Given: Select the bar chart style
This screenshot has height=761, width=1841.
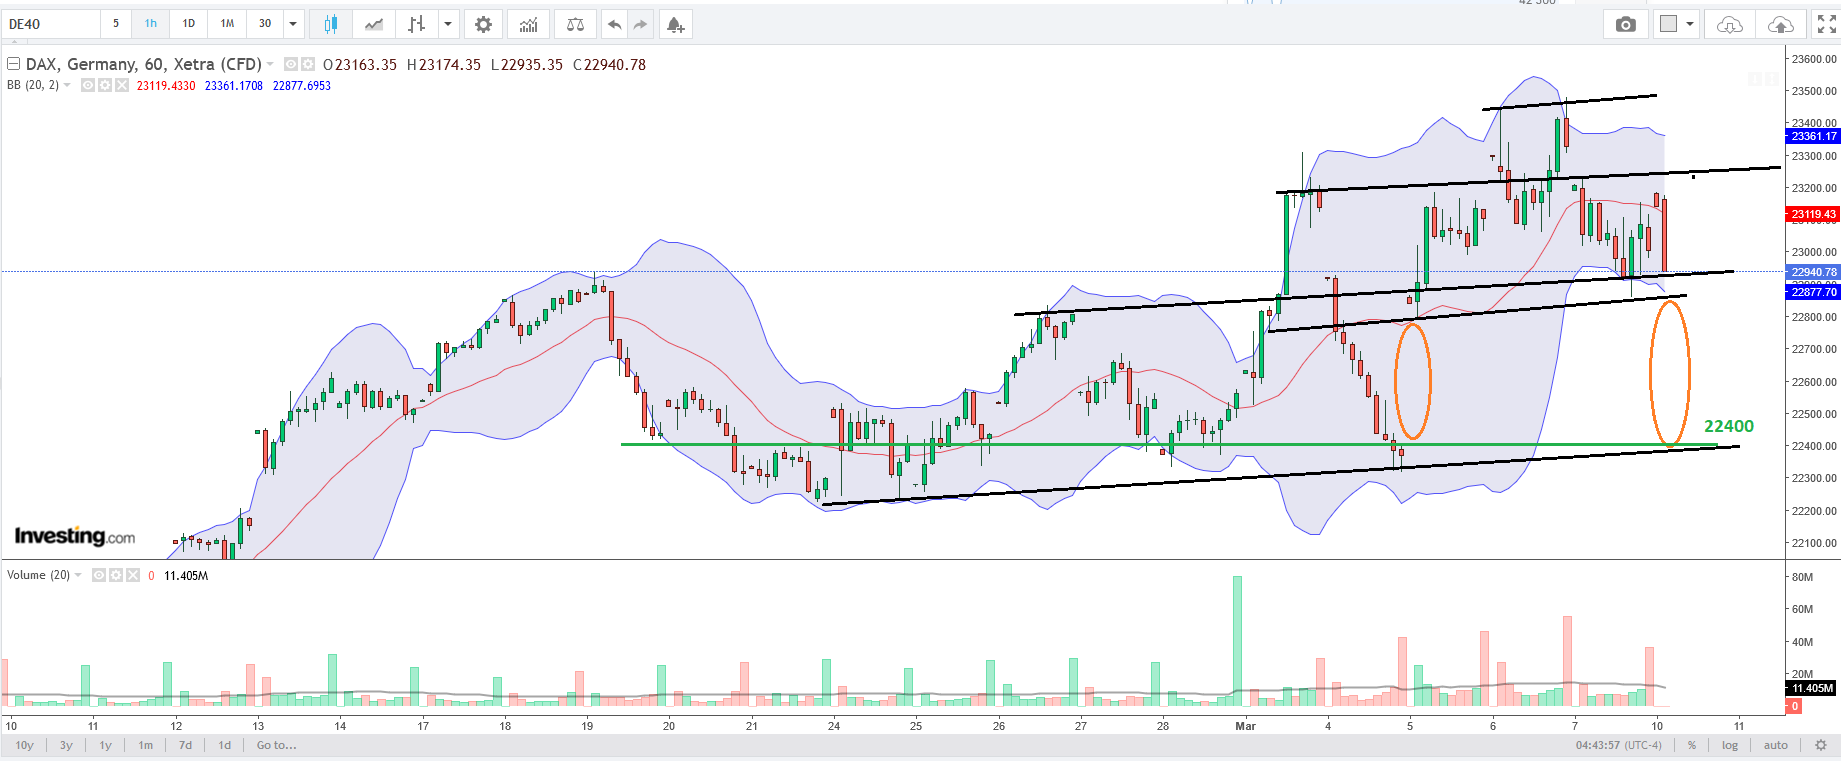Looking at the screenshot, I should point(417,24).
